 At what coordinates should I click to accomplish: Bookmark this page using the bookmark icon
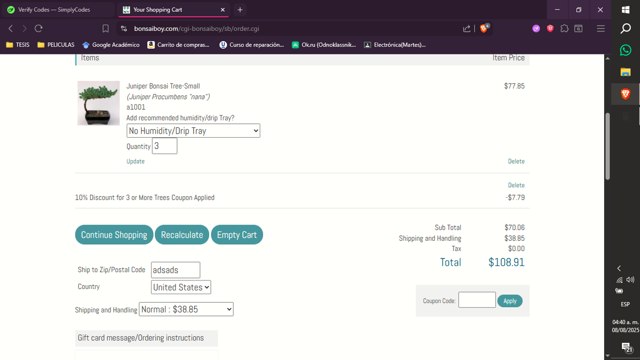click(105, 29)
